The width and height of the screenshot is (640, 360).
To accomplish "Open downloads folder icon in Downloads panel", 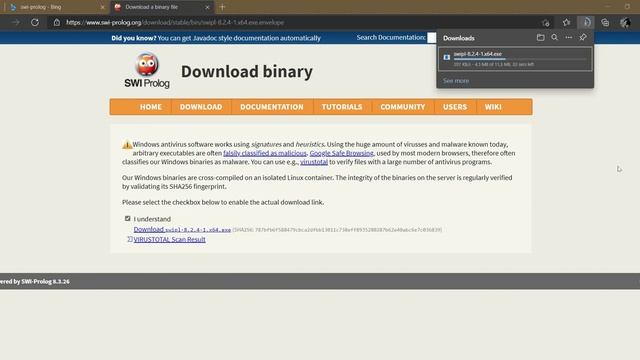I will click(540, 38).
